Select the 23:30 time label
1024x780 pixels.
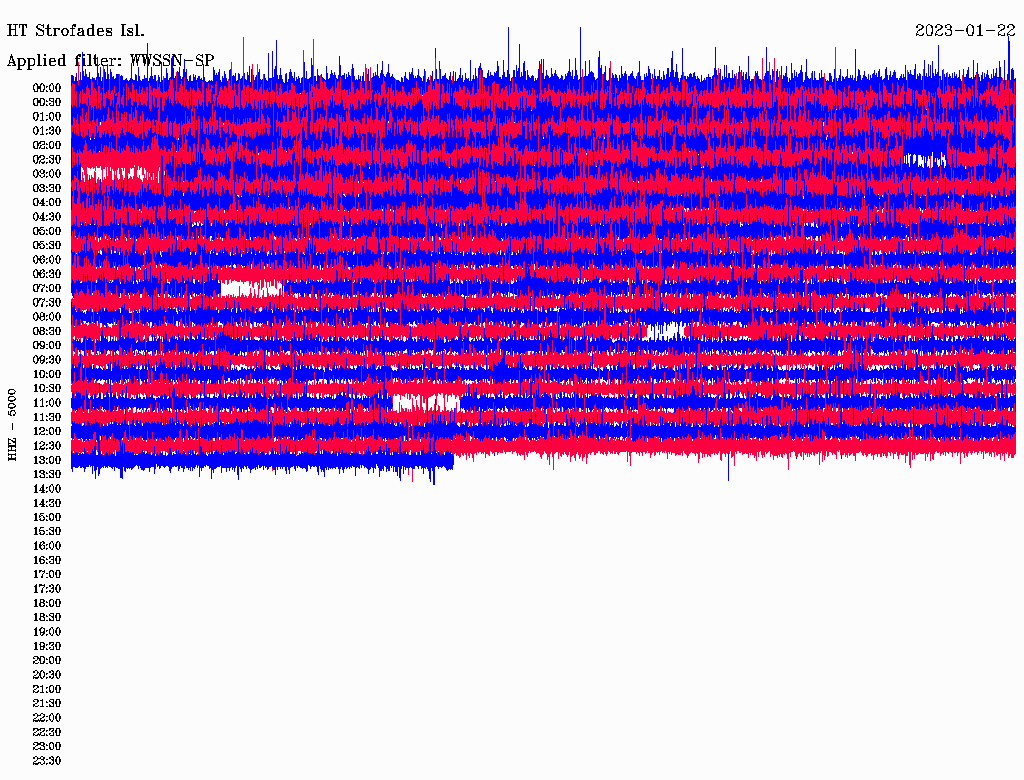pyautogui.click(x=47, y=760)
